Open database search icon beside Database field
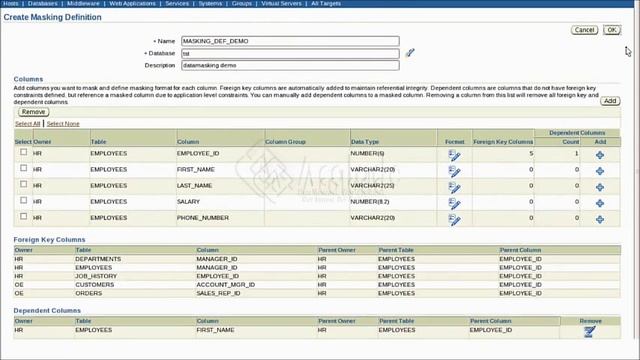This screenshot has height=360, width=640. 410,53
